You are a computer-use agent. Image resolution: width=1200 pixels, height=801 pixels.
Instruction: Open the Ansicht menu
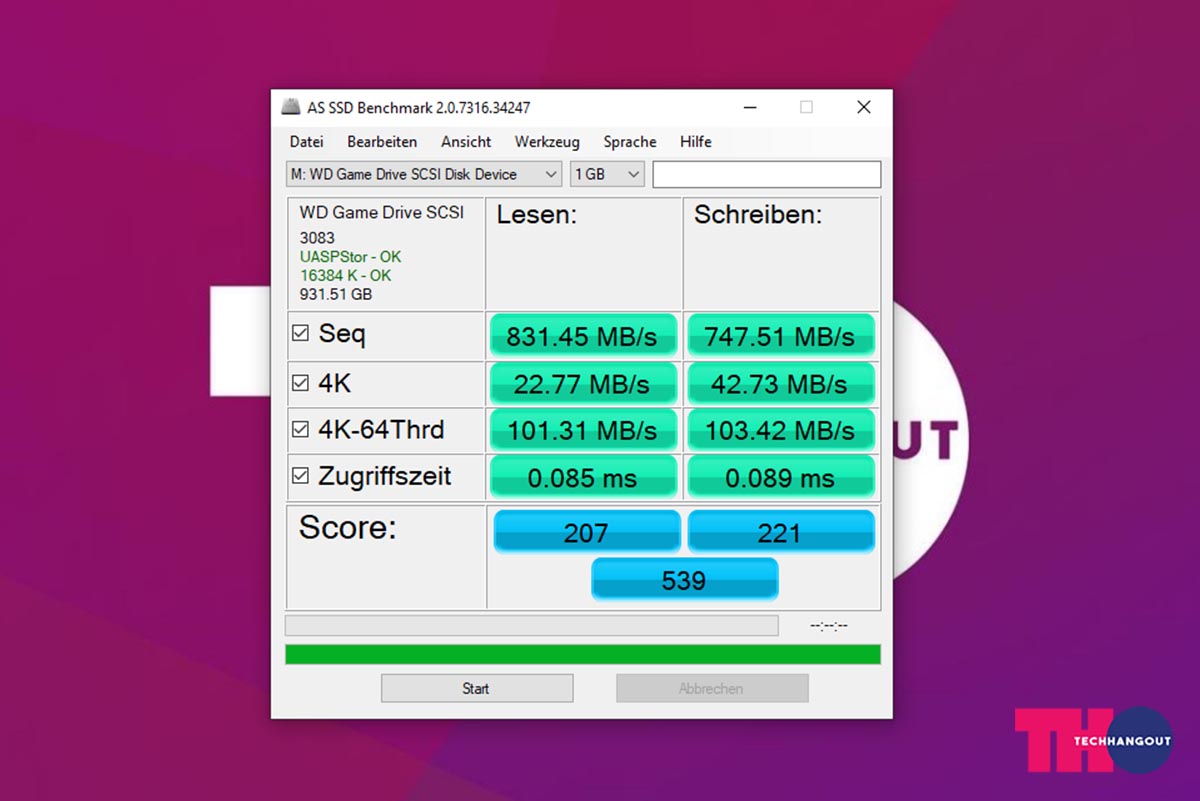(466, 142)
